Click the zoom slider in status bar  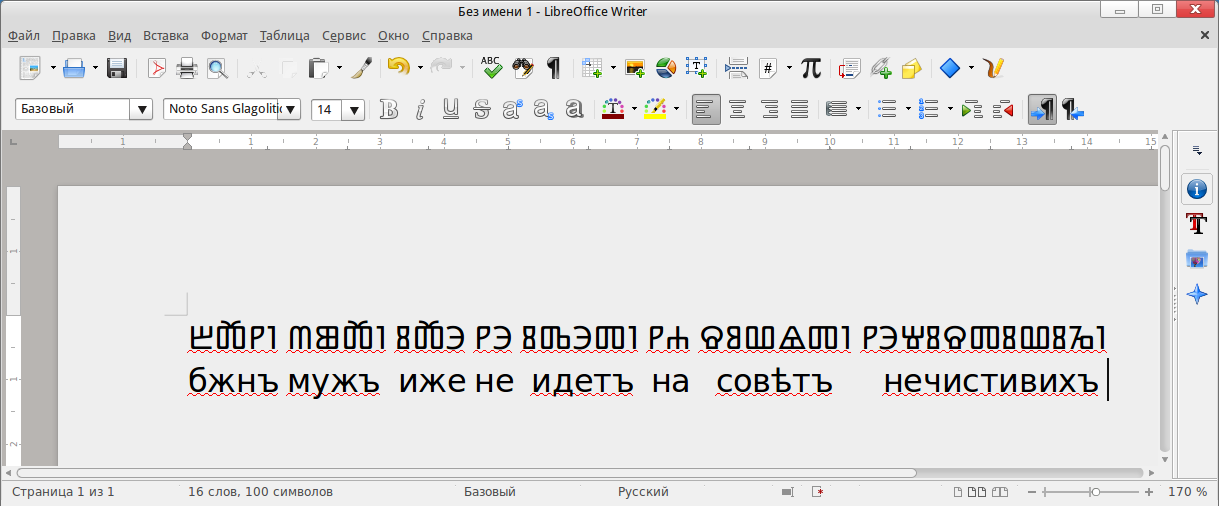(x=1096, y=492)
